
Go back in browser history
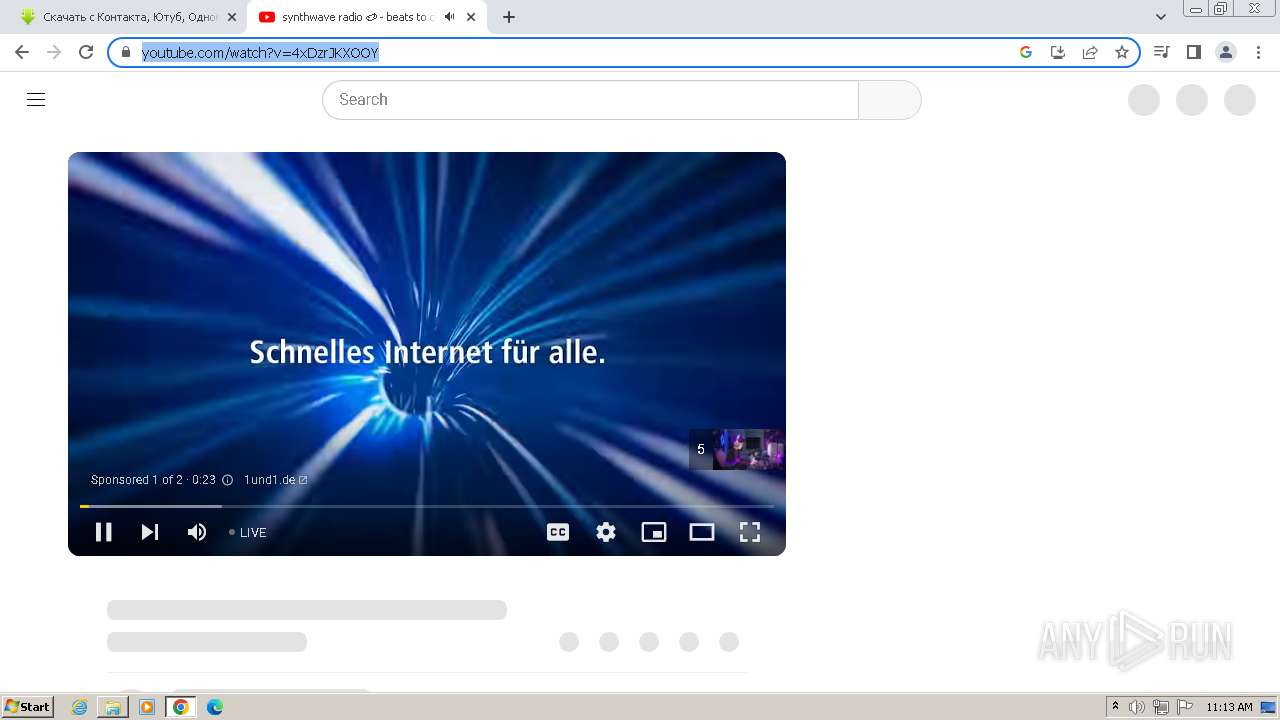point(22,52)
